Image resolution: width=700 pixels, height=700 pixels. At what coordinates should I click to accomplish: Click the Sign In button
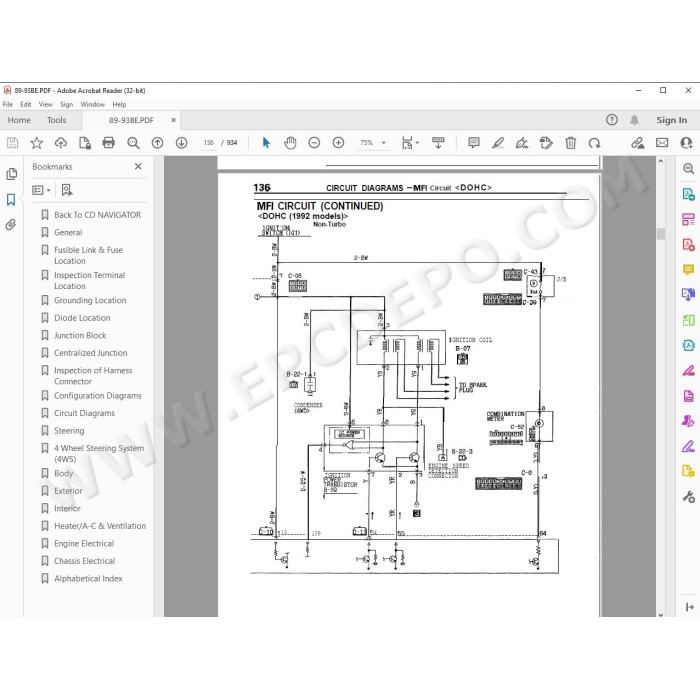click(x=671, y=120)
